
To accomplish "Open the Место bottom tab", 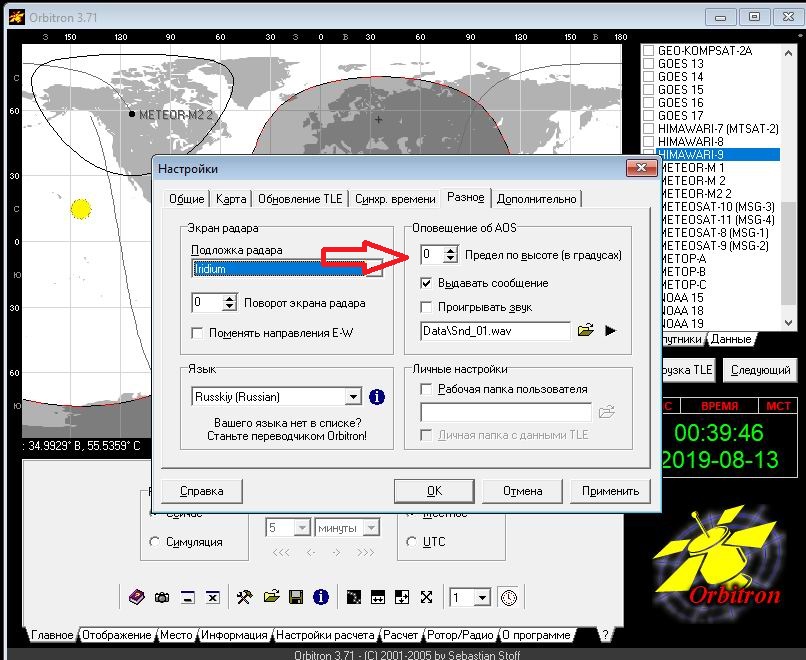I will point(176,635).
